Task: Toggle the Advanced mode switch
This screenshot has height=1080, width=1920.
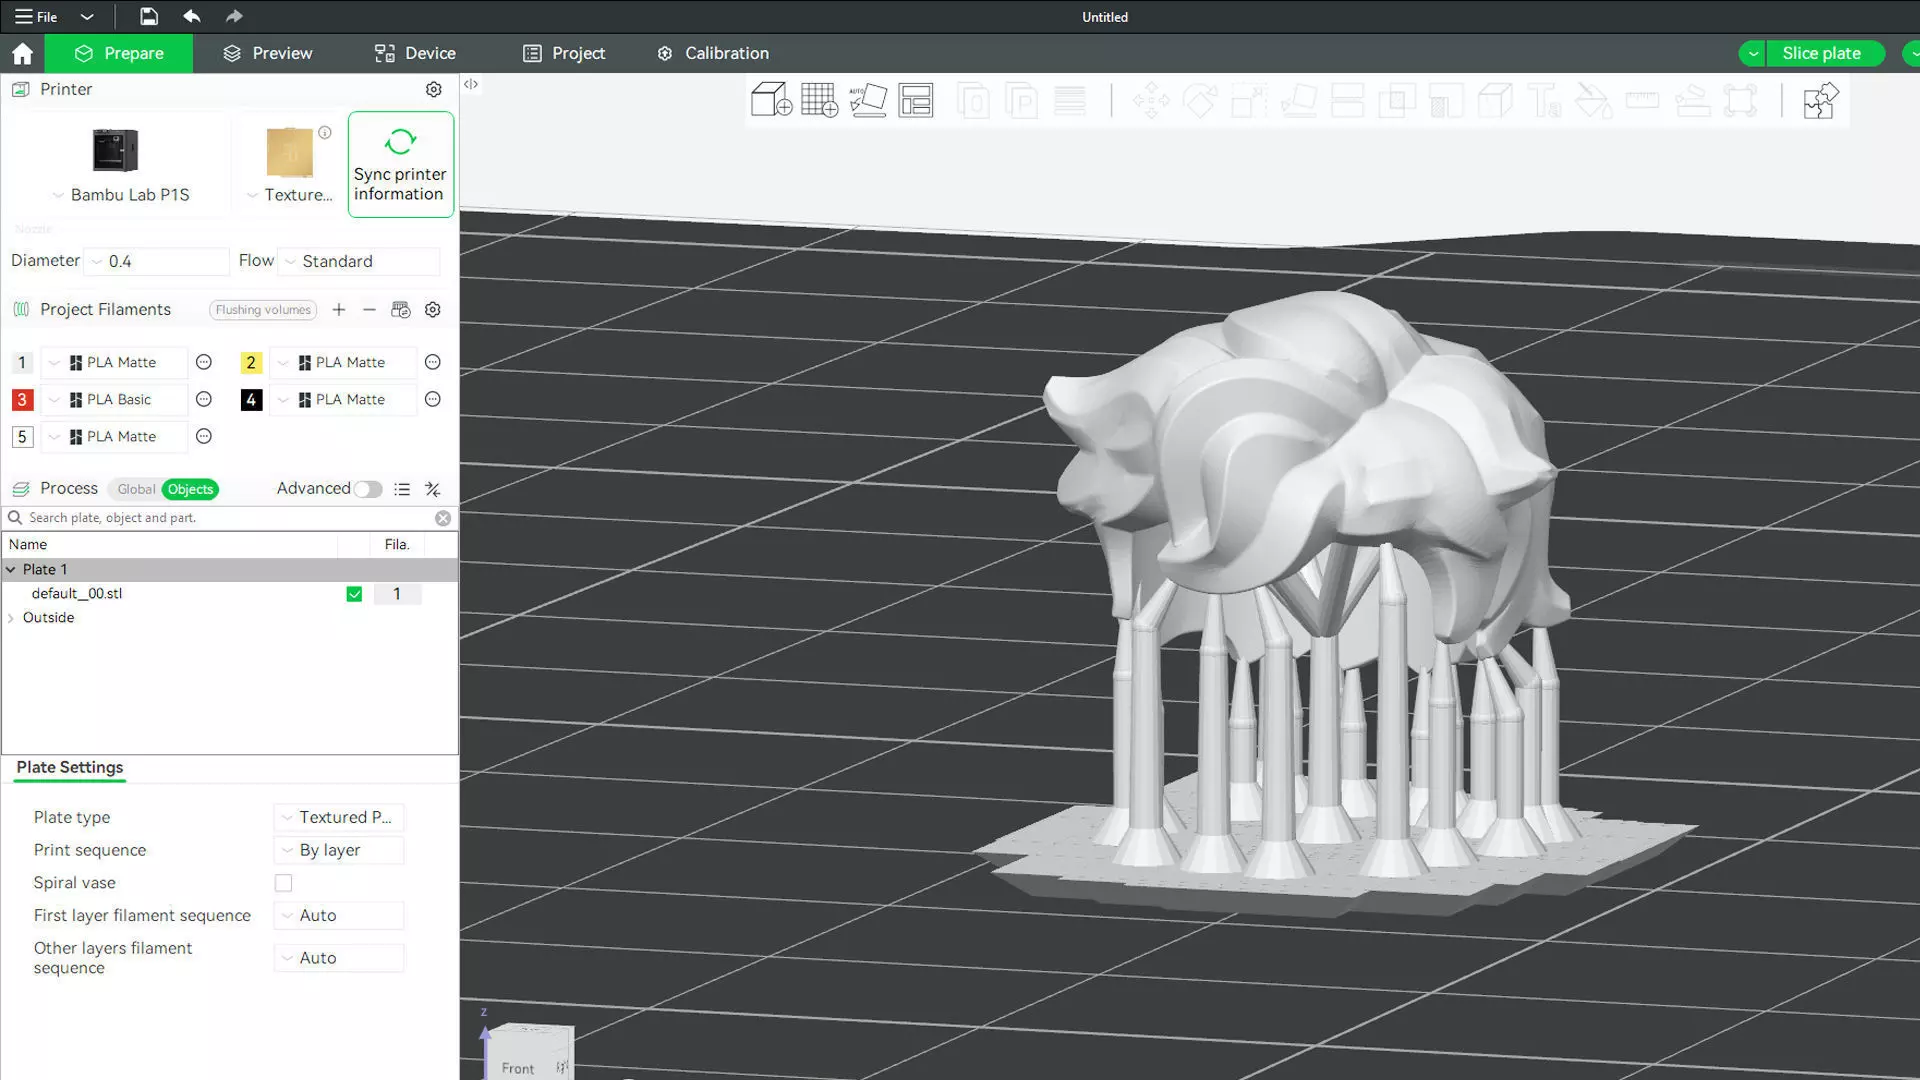Action: 367,489
